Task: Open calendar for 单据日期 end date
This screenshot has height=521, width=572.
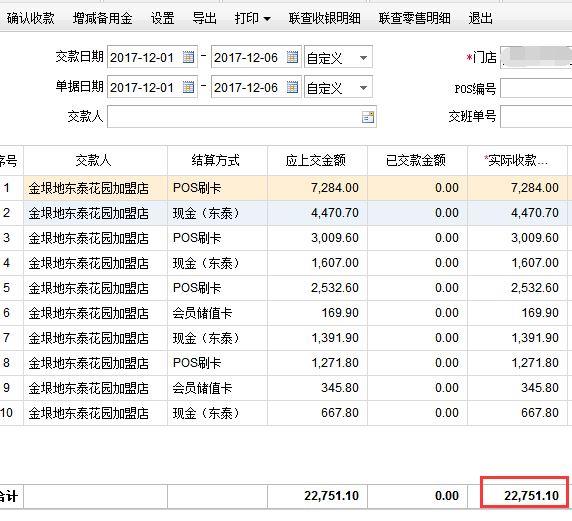Action: [292, 87]
